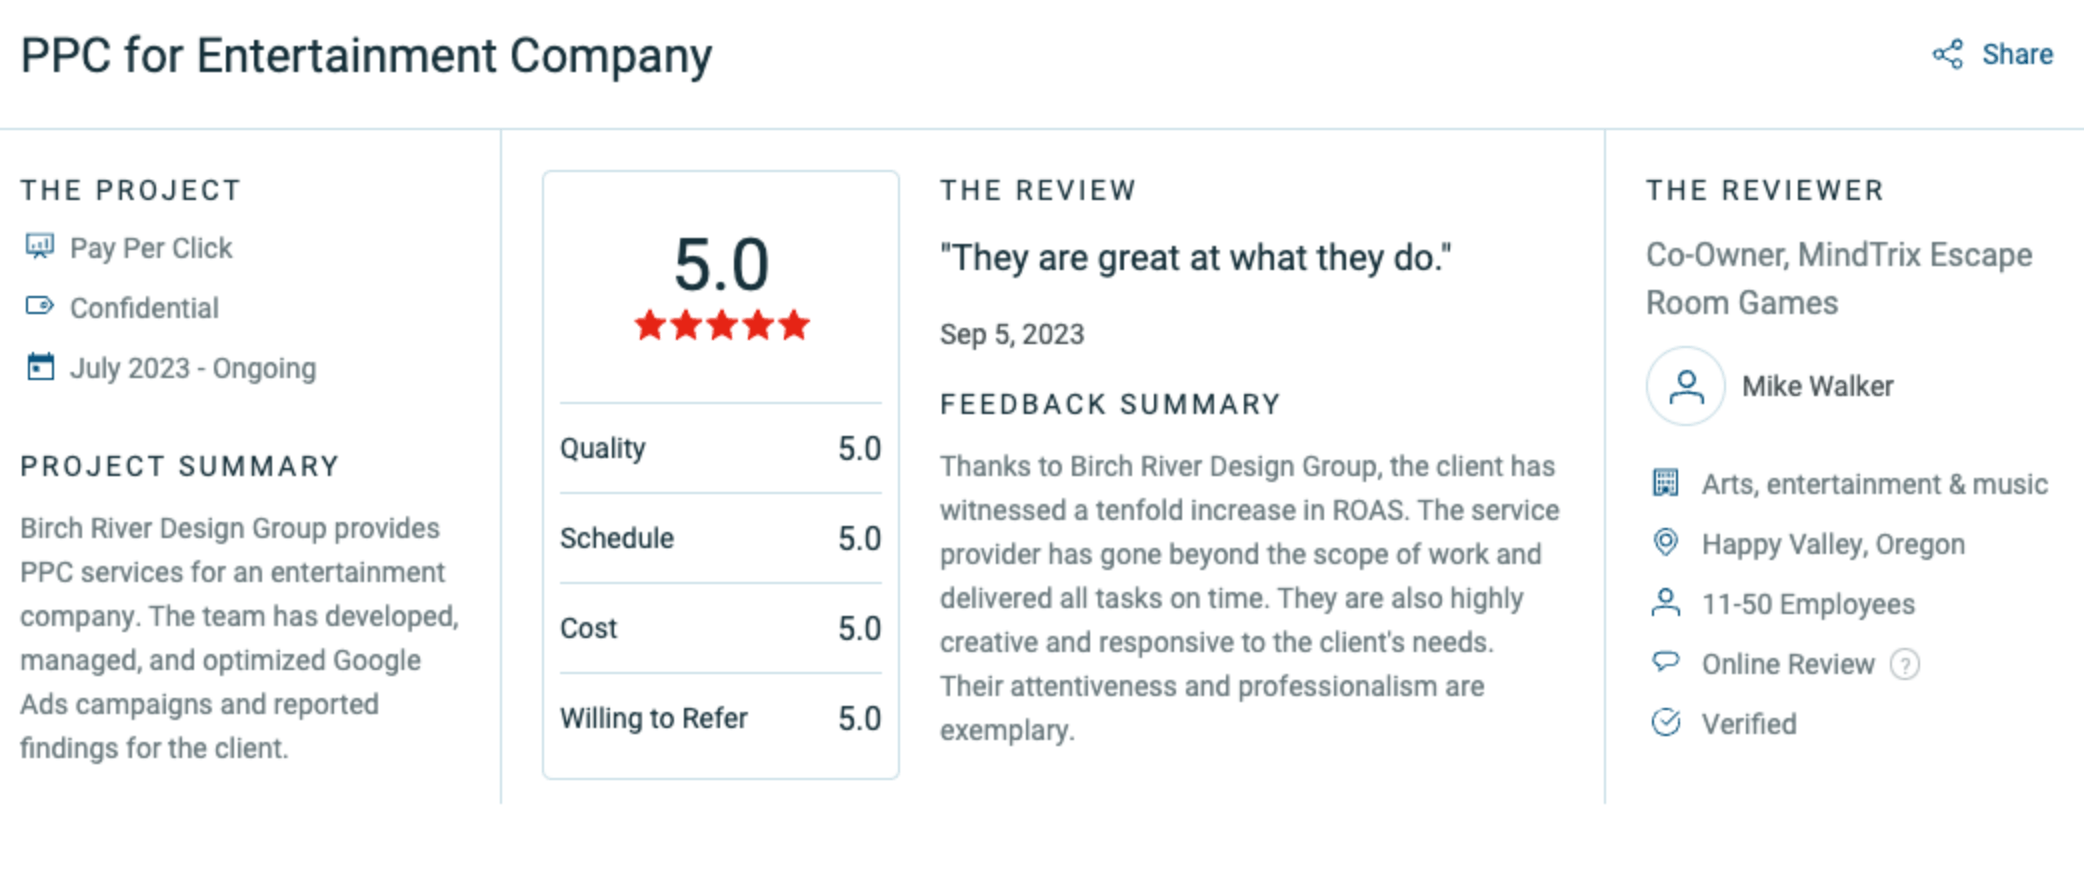2084x872 pixels.
Task: Click Mike Walker's profile avatar icon
Action: (x=1685, y=386)
